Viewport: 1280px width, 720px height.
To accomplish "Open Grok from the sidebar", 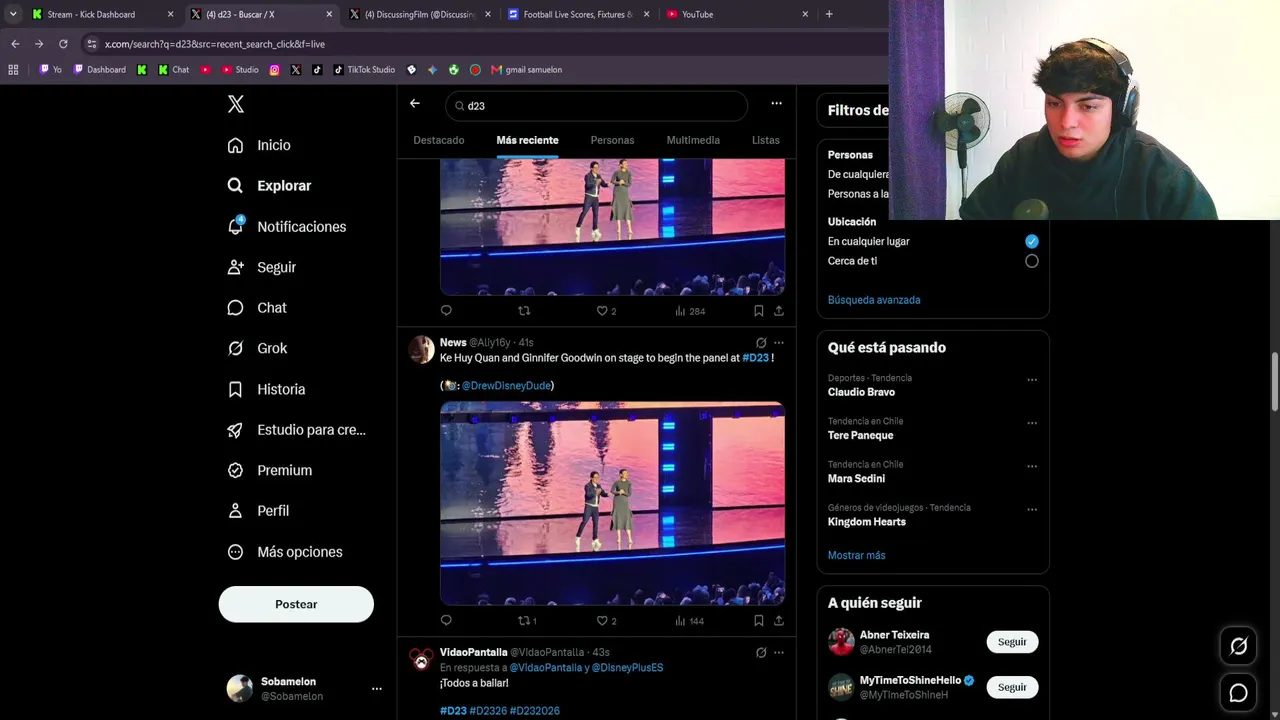I will [x=257, y=348].
